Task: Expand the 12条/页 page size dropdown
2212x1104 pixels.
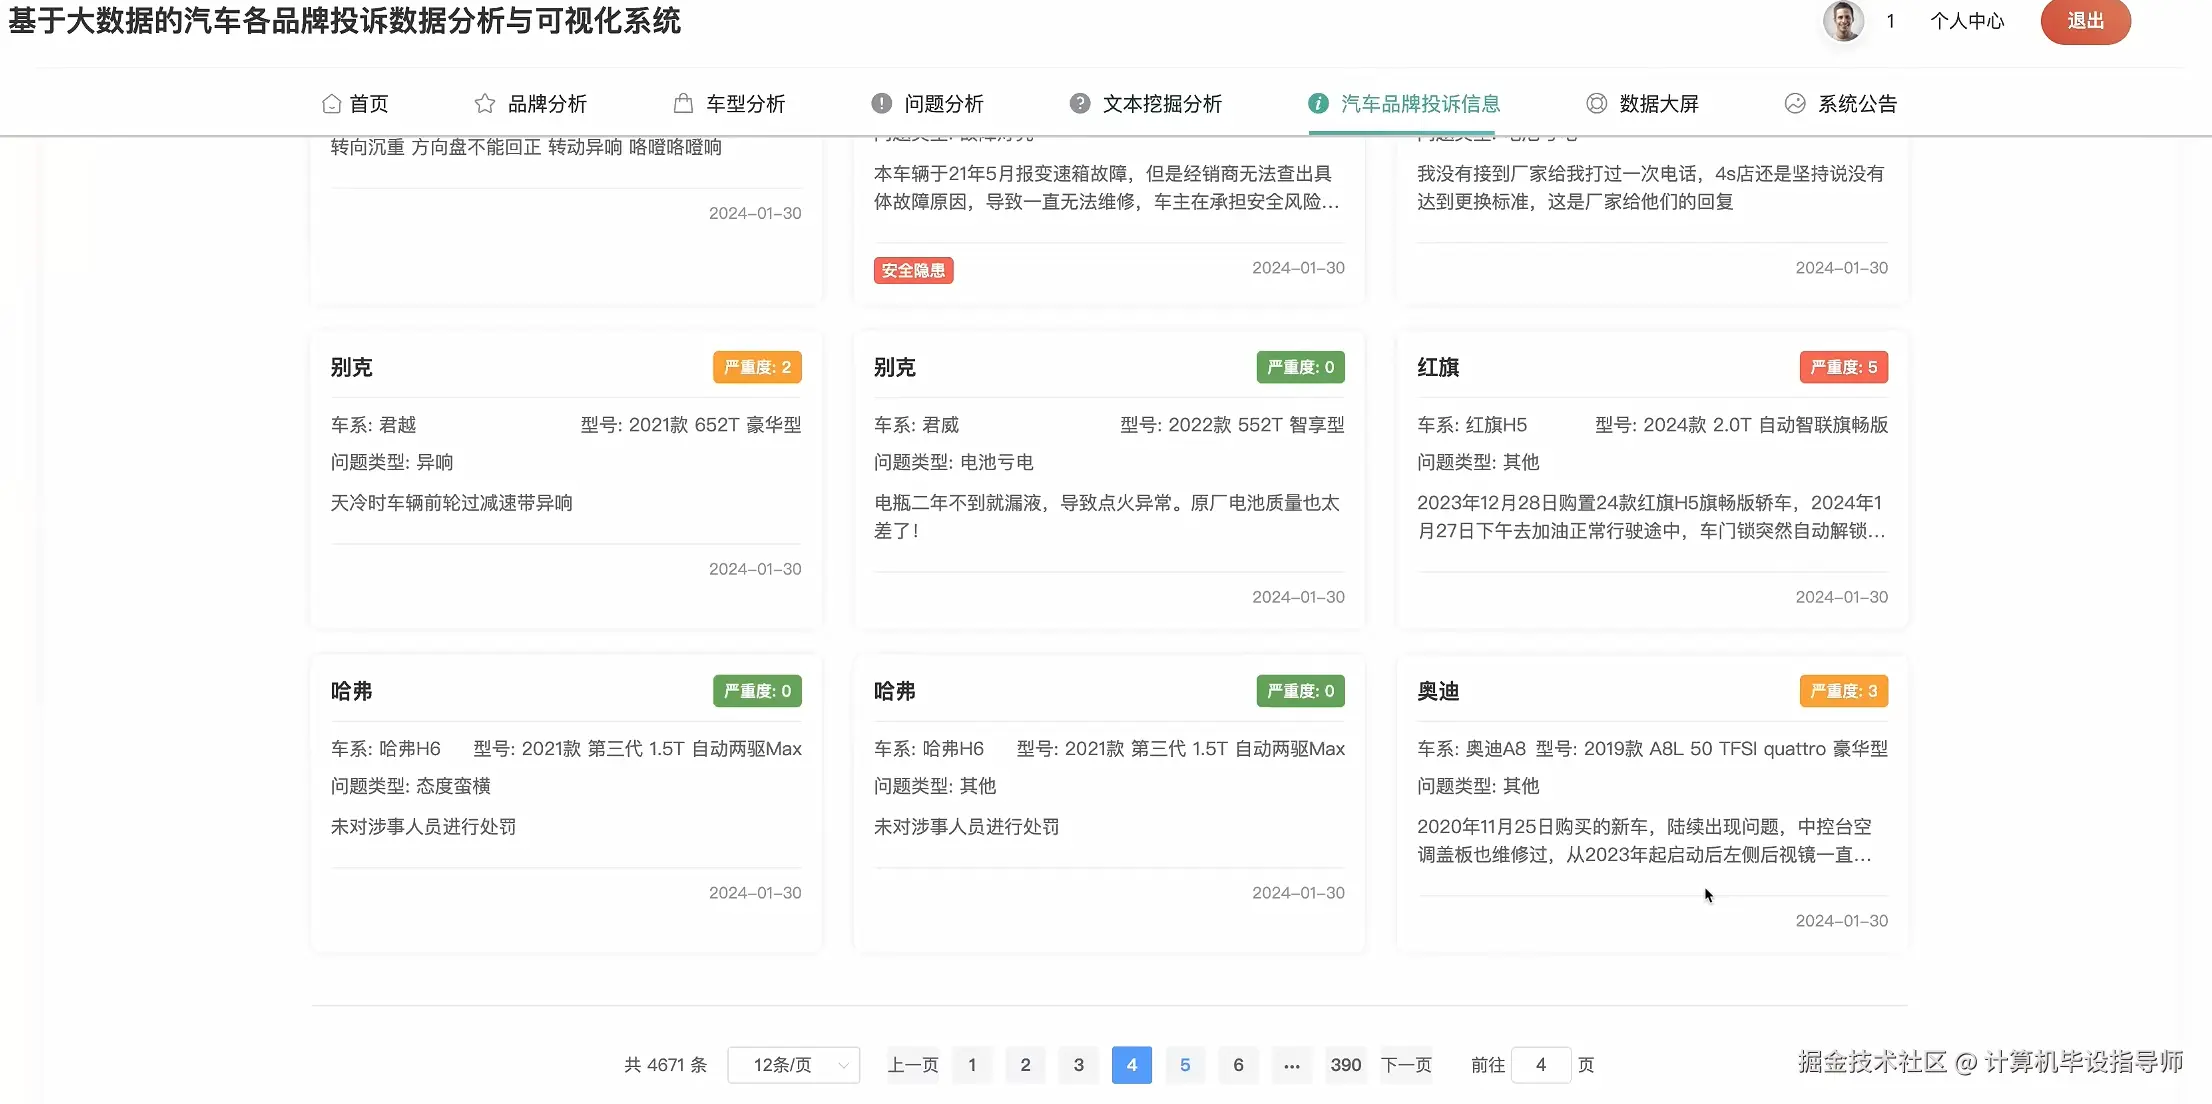Action: (x=794, y=1065)
